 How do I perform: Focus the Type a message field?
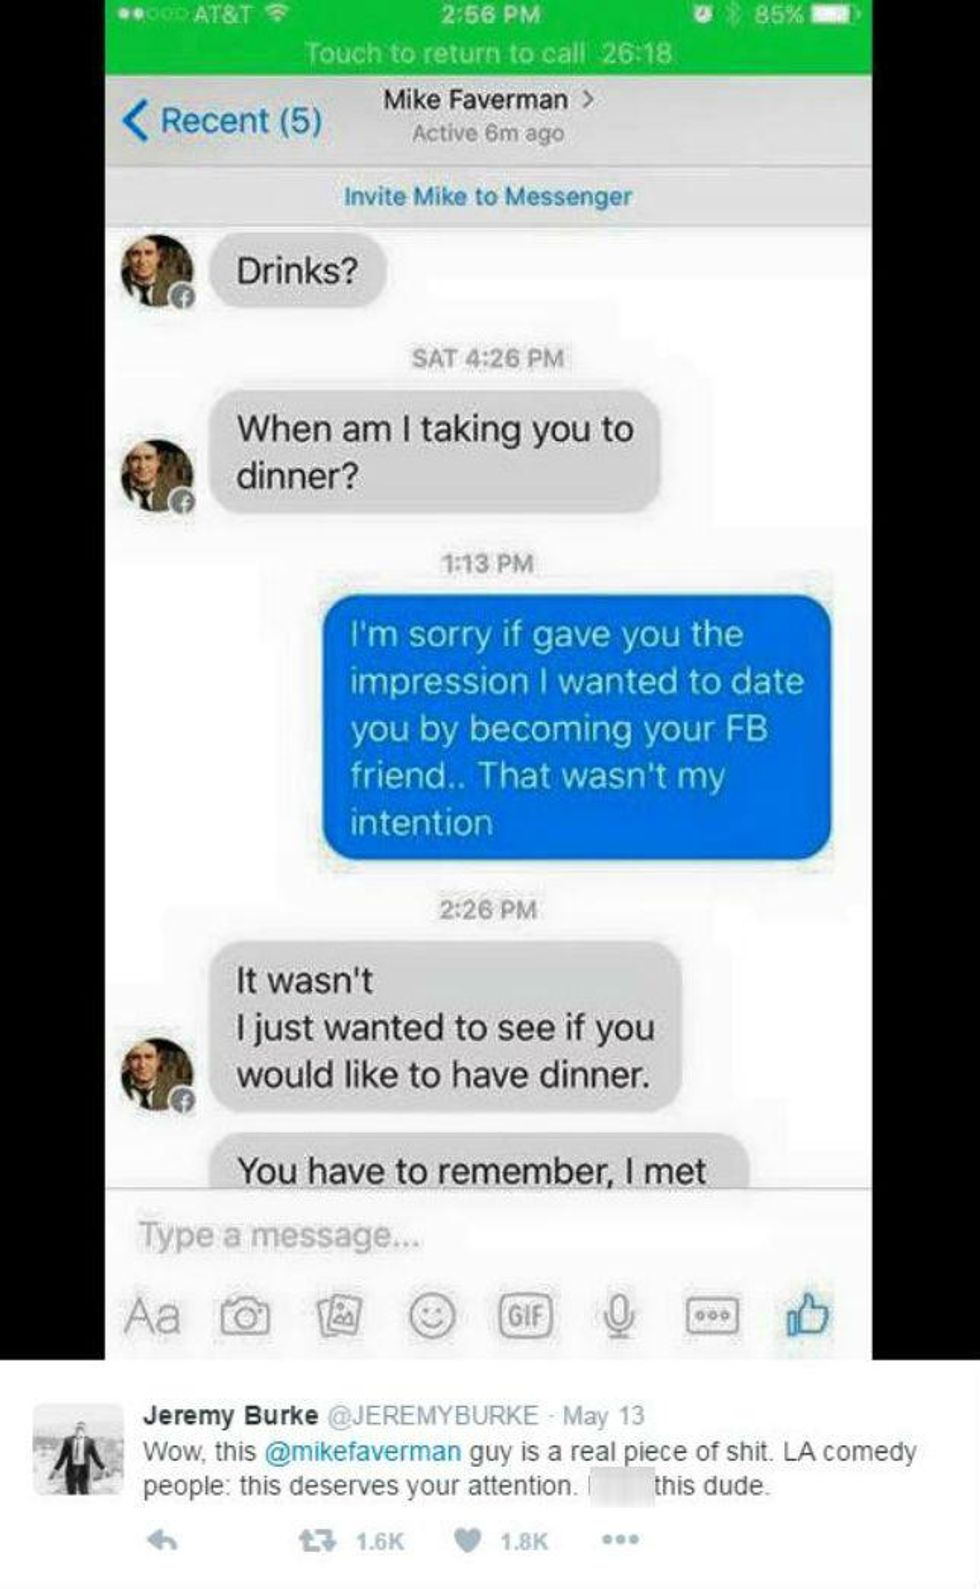coord(488,1236)
